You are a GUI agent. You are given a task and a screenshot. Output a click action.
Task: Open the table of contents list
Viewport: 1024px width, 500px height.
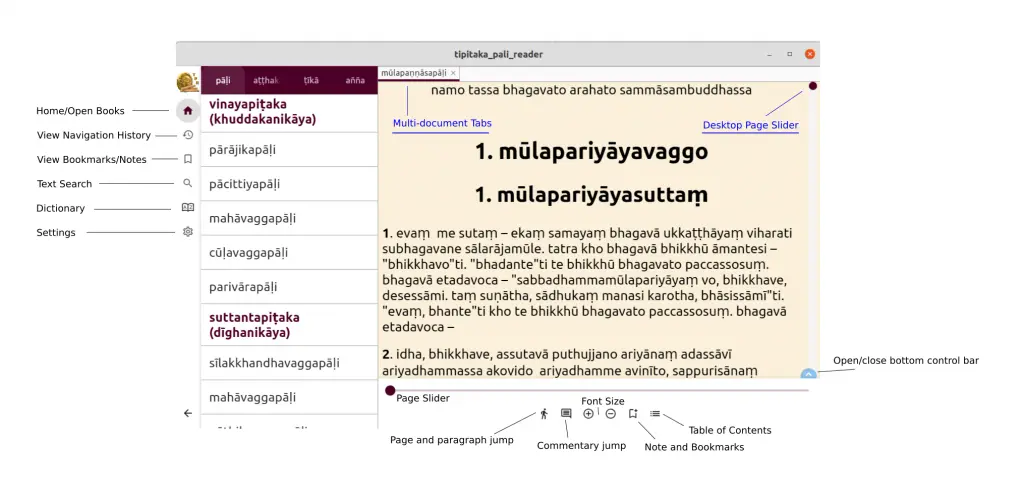[655, 414]
